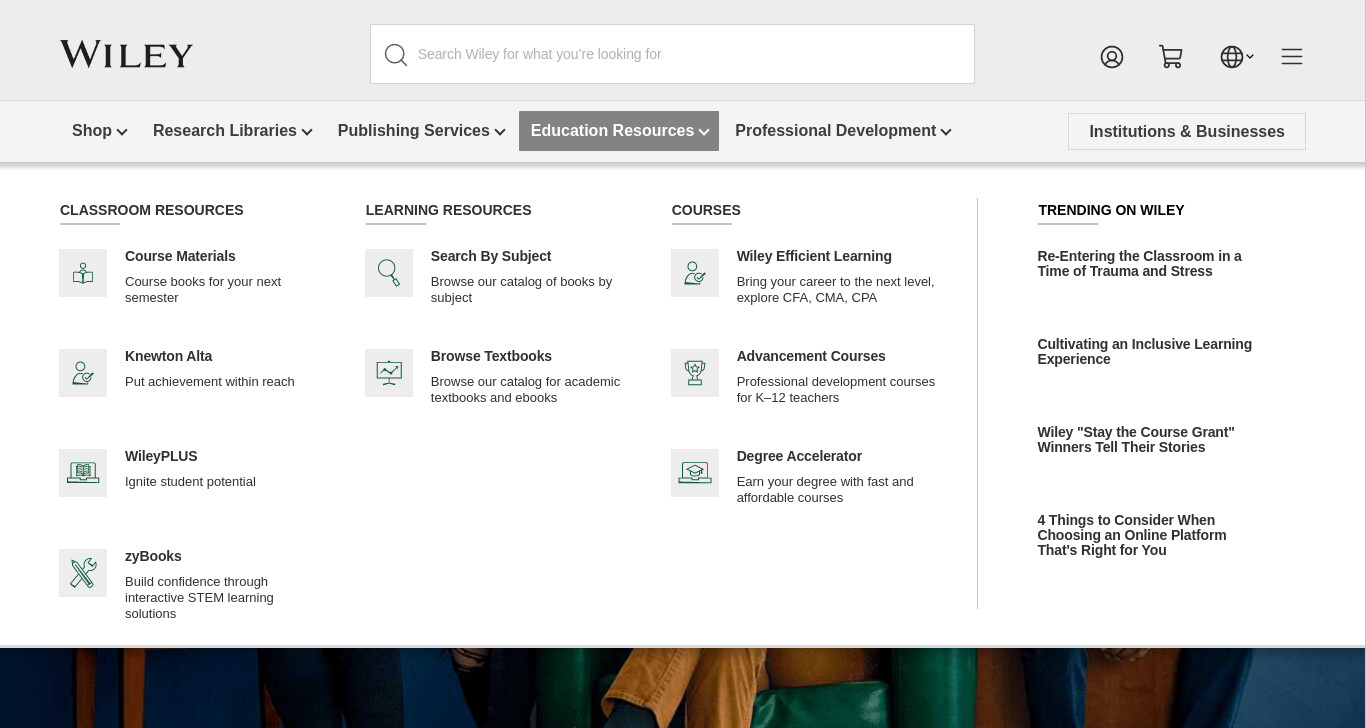This screenshot has width=1366, height=728.
Task: Click the 'Build confidence through interactive STEM' description
Action: point(199,598)
